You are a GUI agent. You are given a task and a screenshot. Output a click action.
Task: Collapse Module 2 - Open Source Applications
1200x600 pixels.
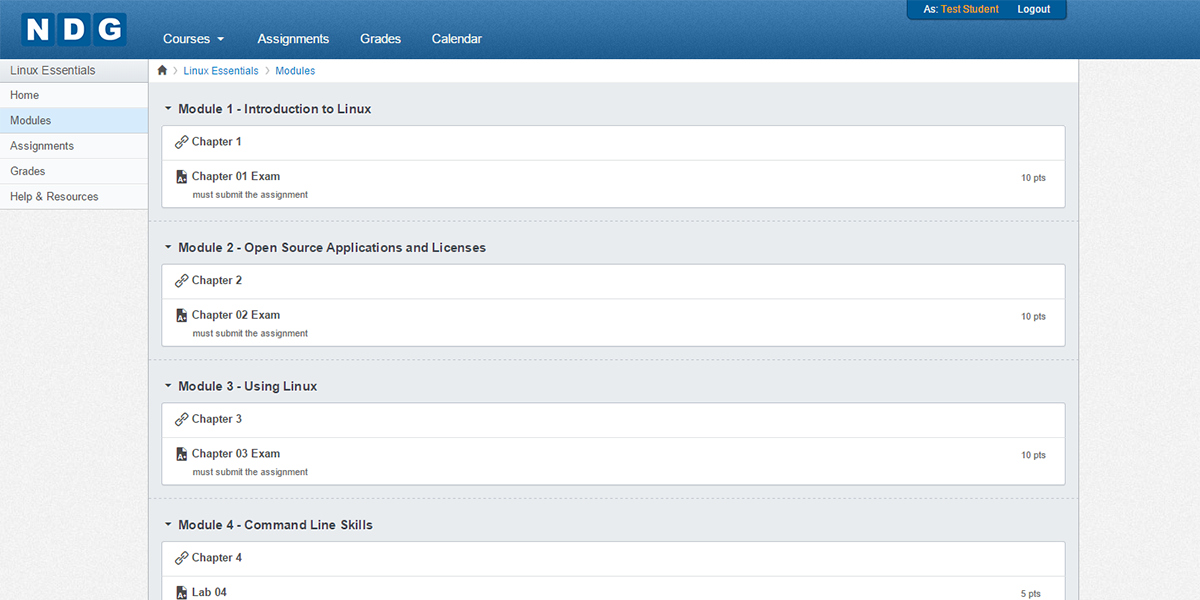(168, 248)
